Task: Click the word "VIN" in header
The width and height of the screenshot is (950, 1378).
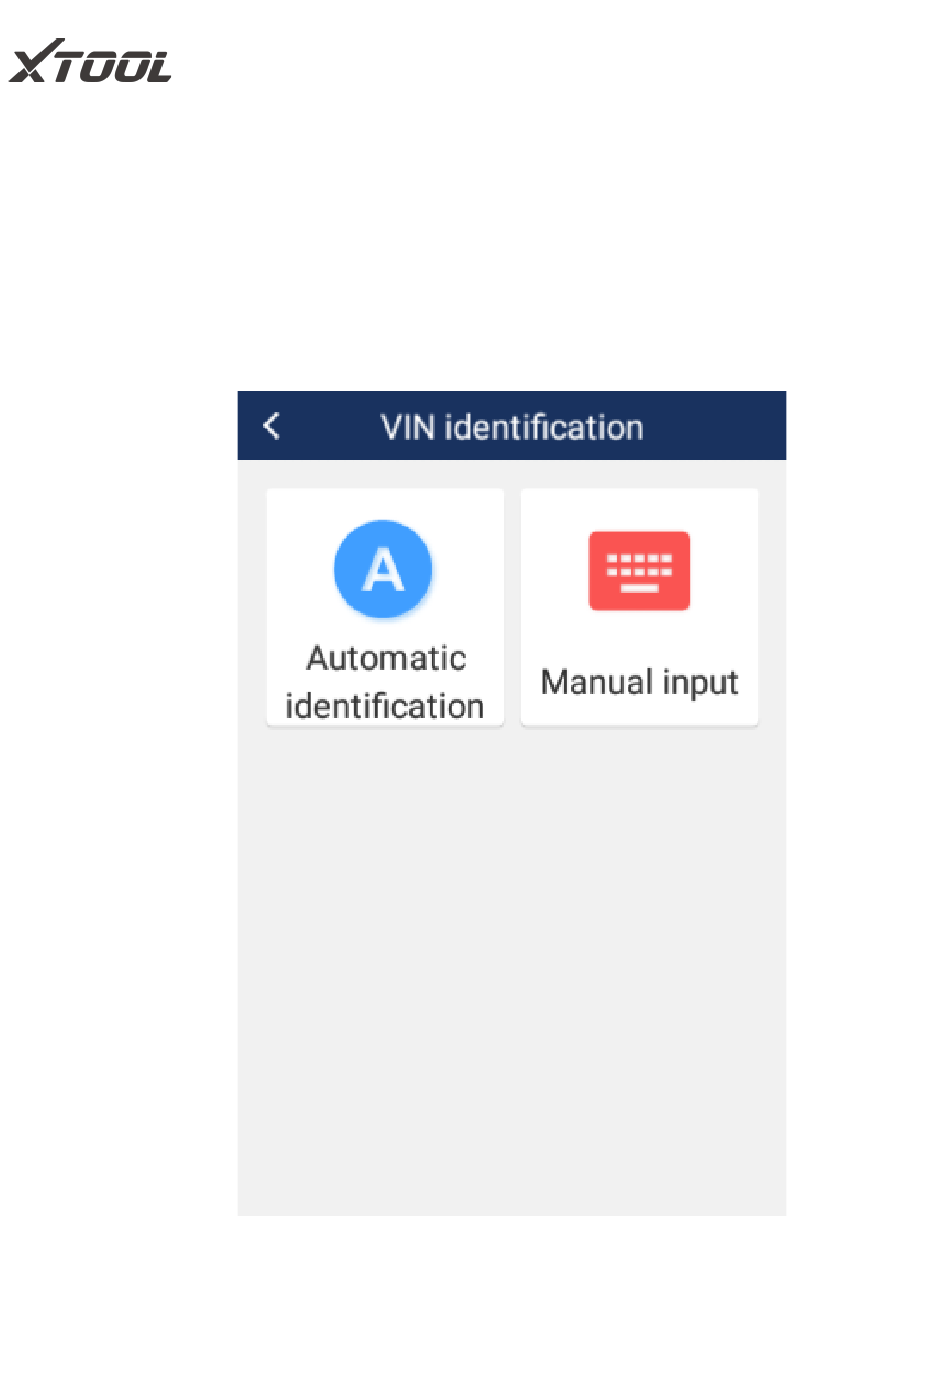Action: pos(407,427)
